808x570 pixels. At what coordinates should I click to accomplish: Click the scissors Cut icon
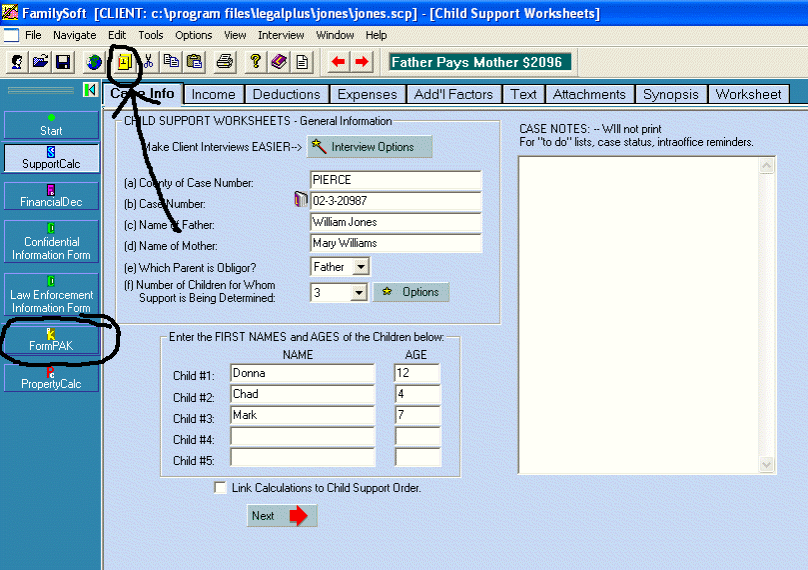(148, 62)
